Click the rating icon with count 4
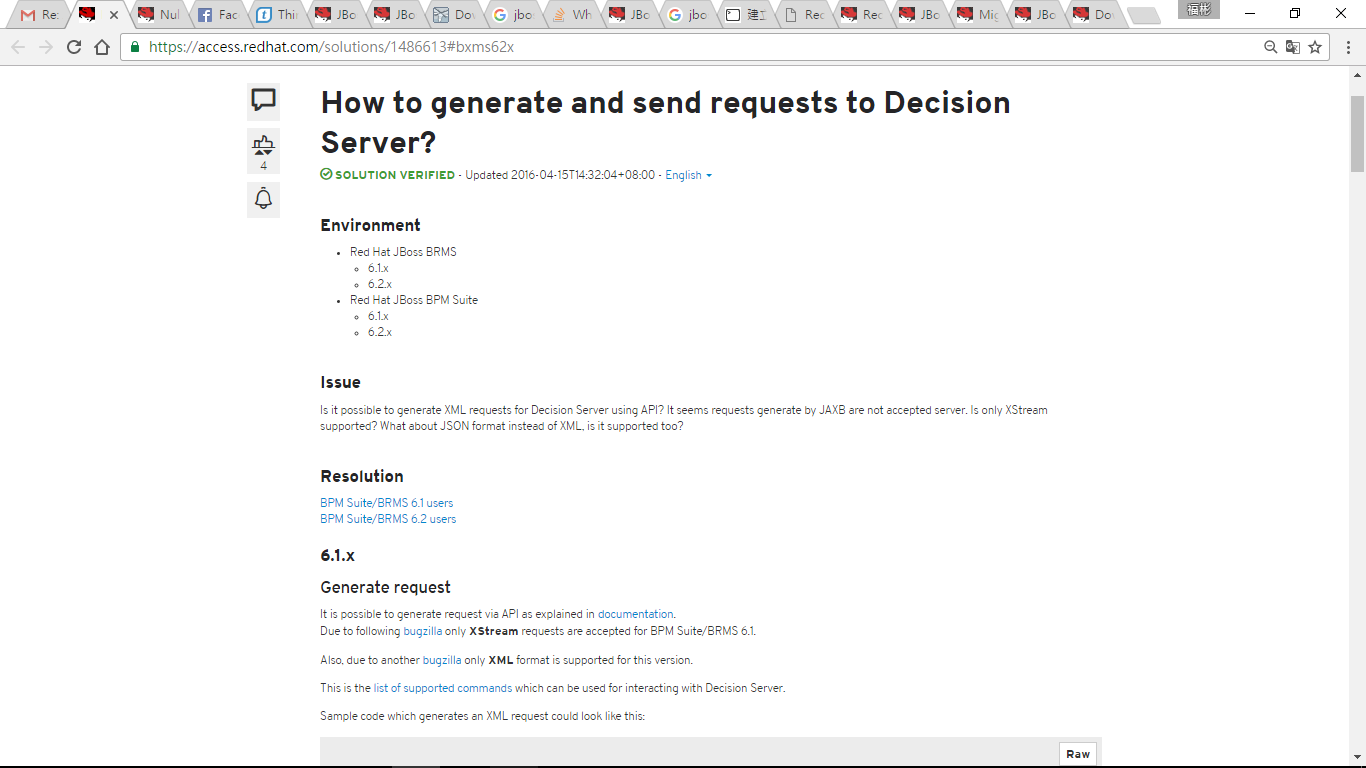The height and width of the screenshot is (768, 1366). pyautogui.click(x=263, y=150)
